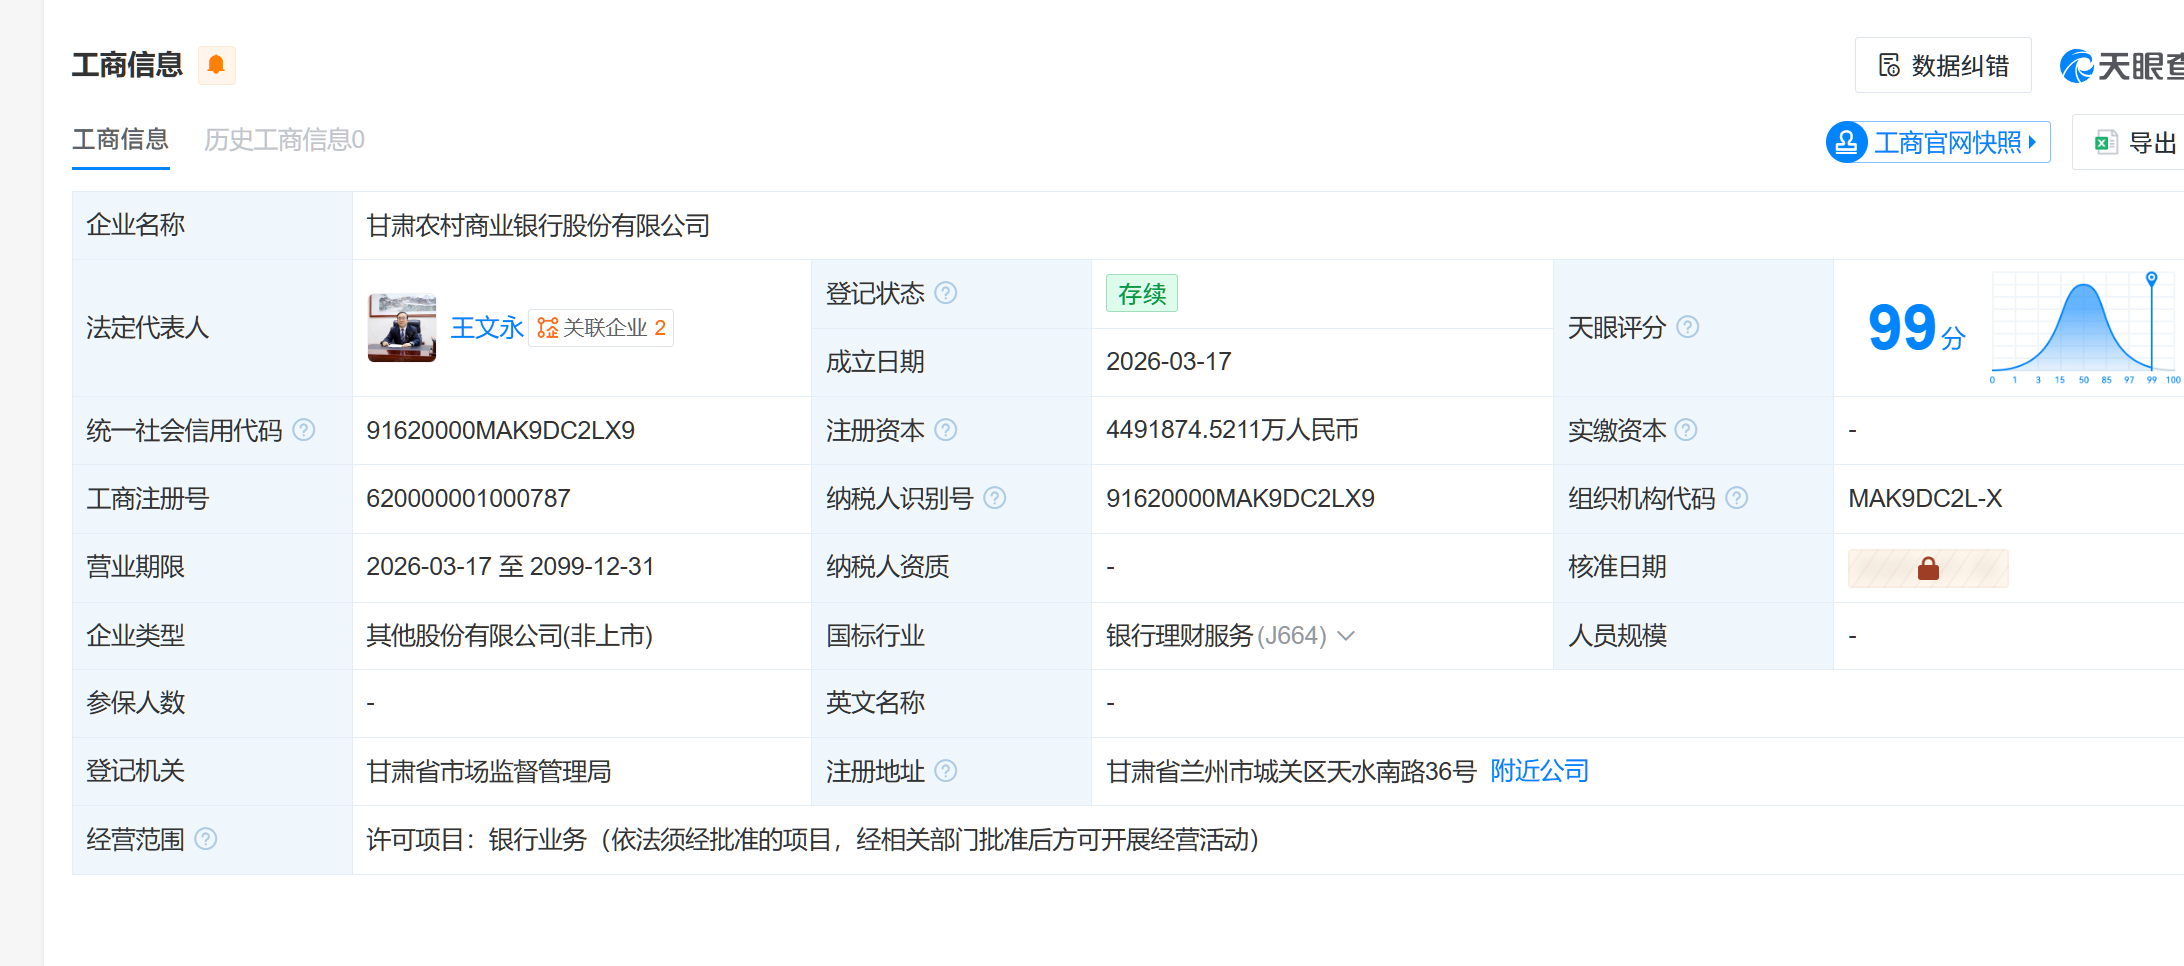Image resolution: width=2184 pixels, height=966 pixels.
Task: Click registration number 620000001000787
Action: (468, 499)
